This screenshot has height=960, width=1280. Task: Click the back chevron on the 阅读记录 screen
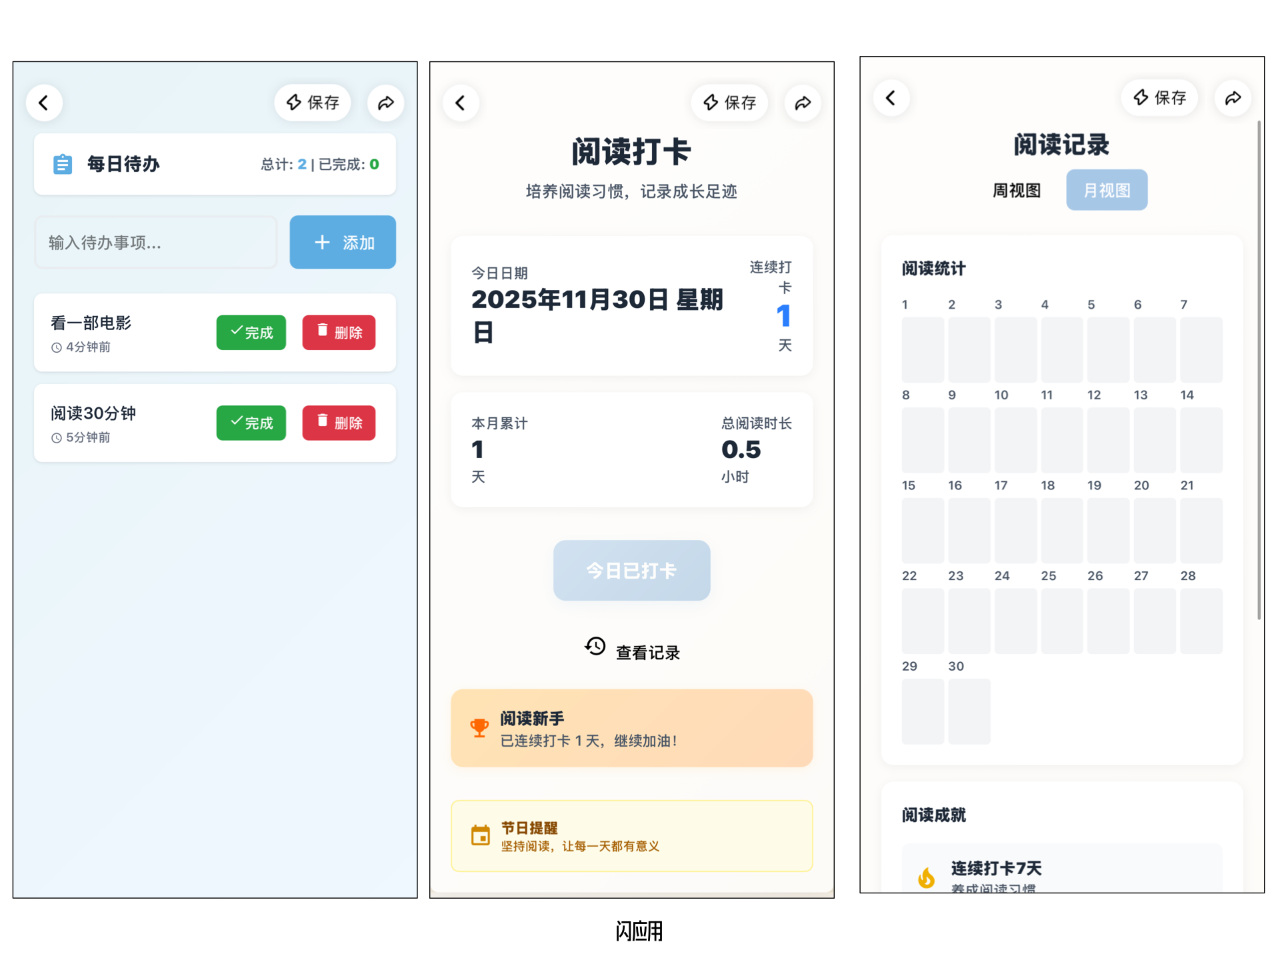(891, 98)
